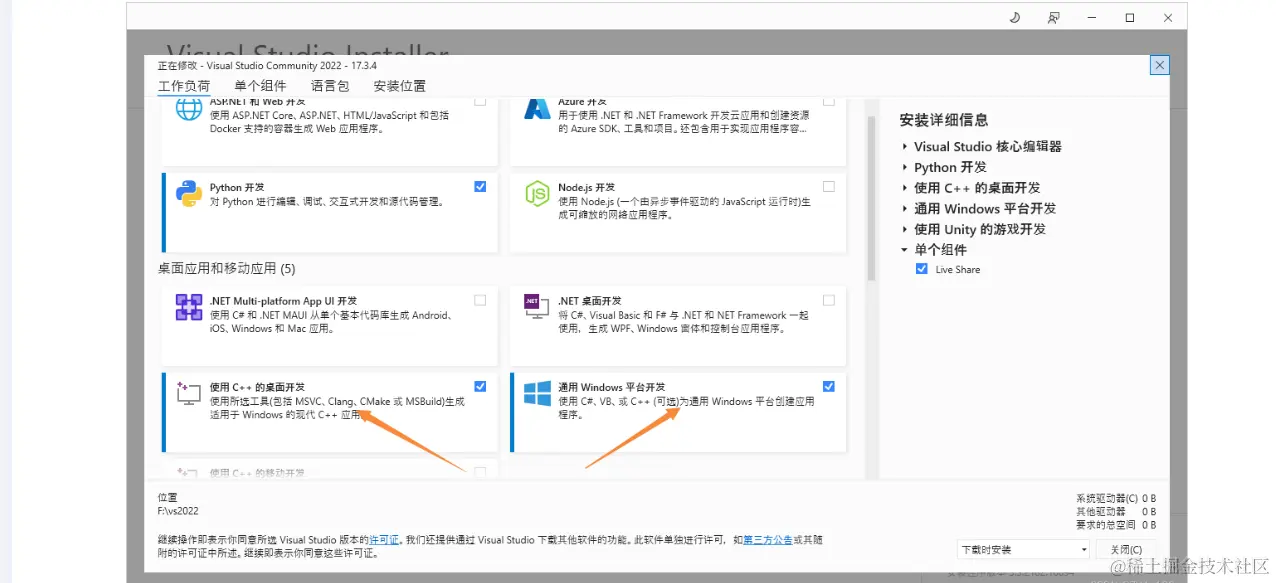Expand Python 开发 in installation details

904,167
